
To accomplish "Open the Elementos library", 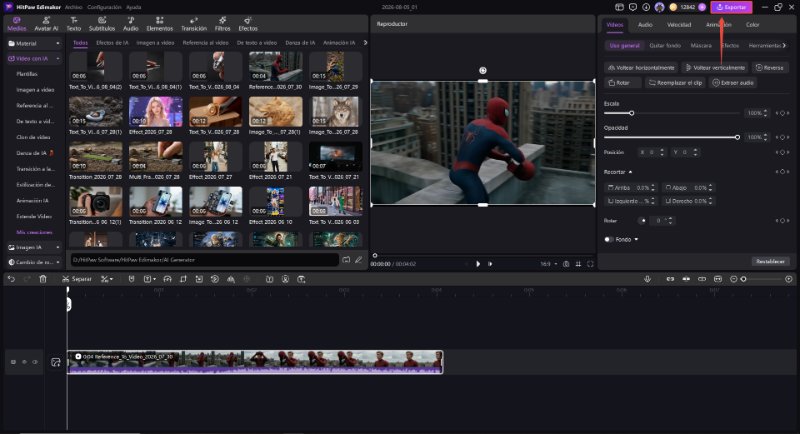I will tap(160, 23).
